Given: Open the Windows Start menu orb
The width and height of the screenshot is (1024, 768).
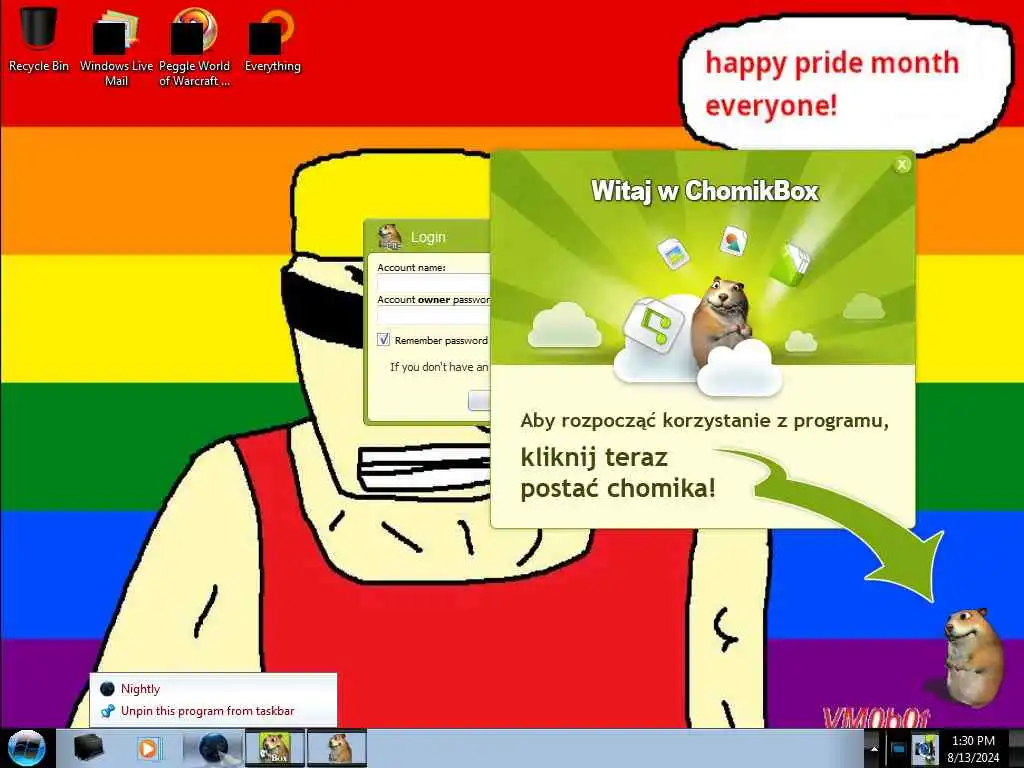Looking at the screenshot, I should pyautogui.click(x=26, y=748).
